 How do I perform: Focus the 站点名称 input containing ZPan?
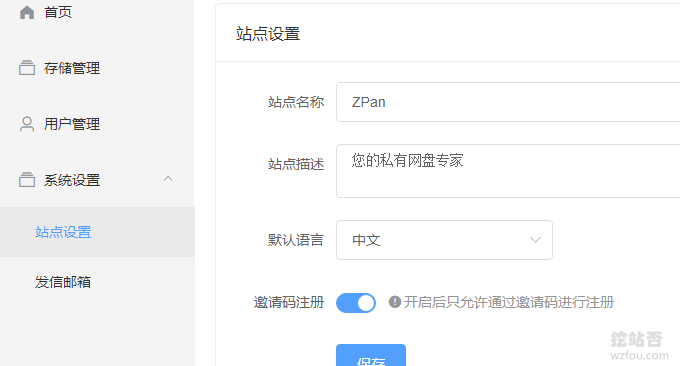[508, 102]
